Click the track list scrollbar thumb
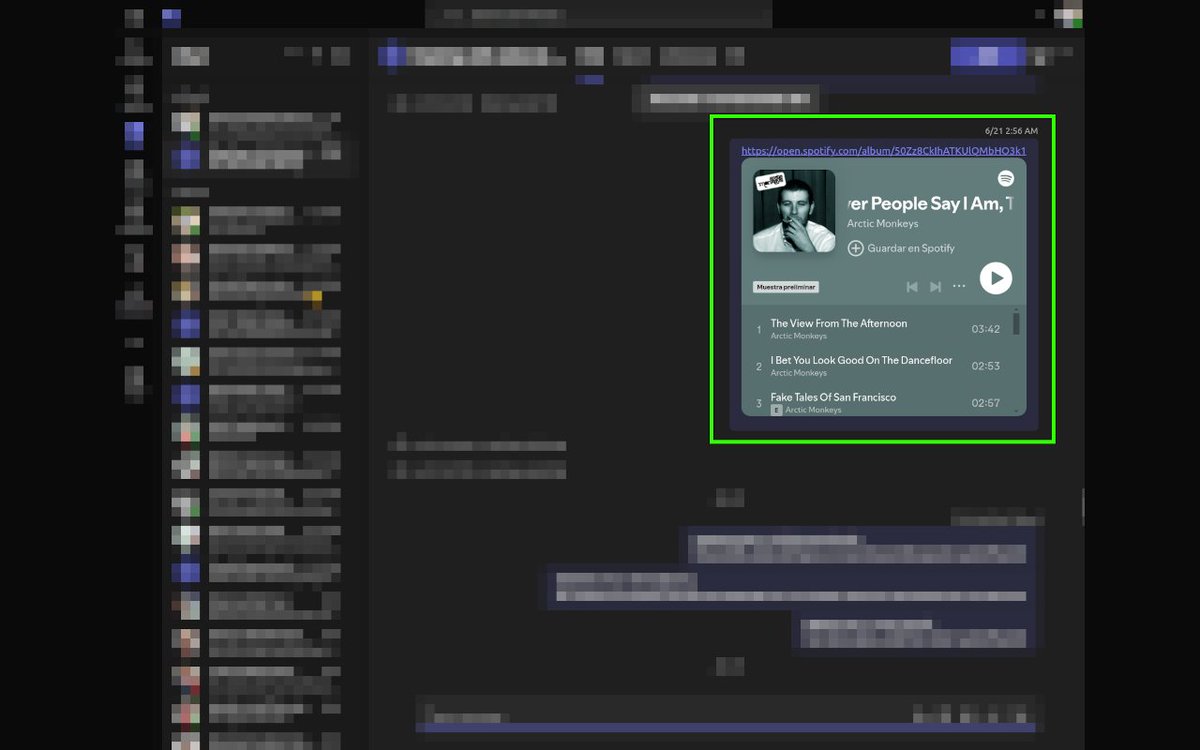 point(1016,323)
